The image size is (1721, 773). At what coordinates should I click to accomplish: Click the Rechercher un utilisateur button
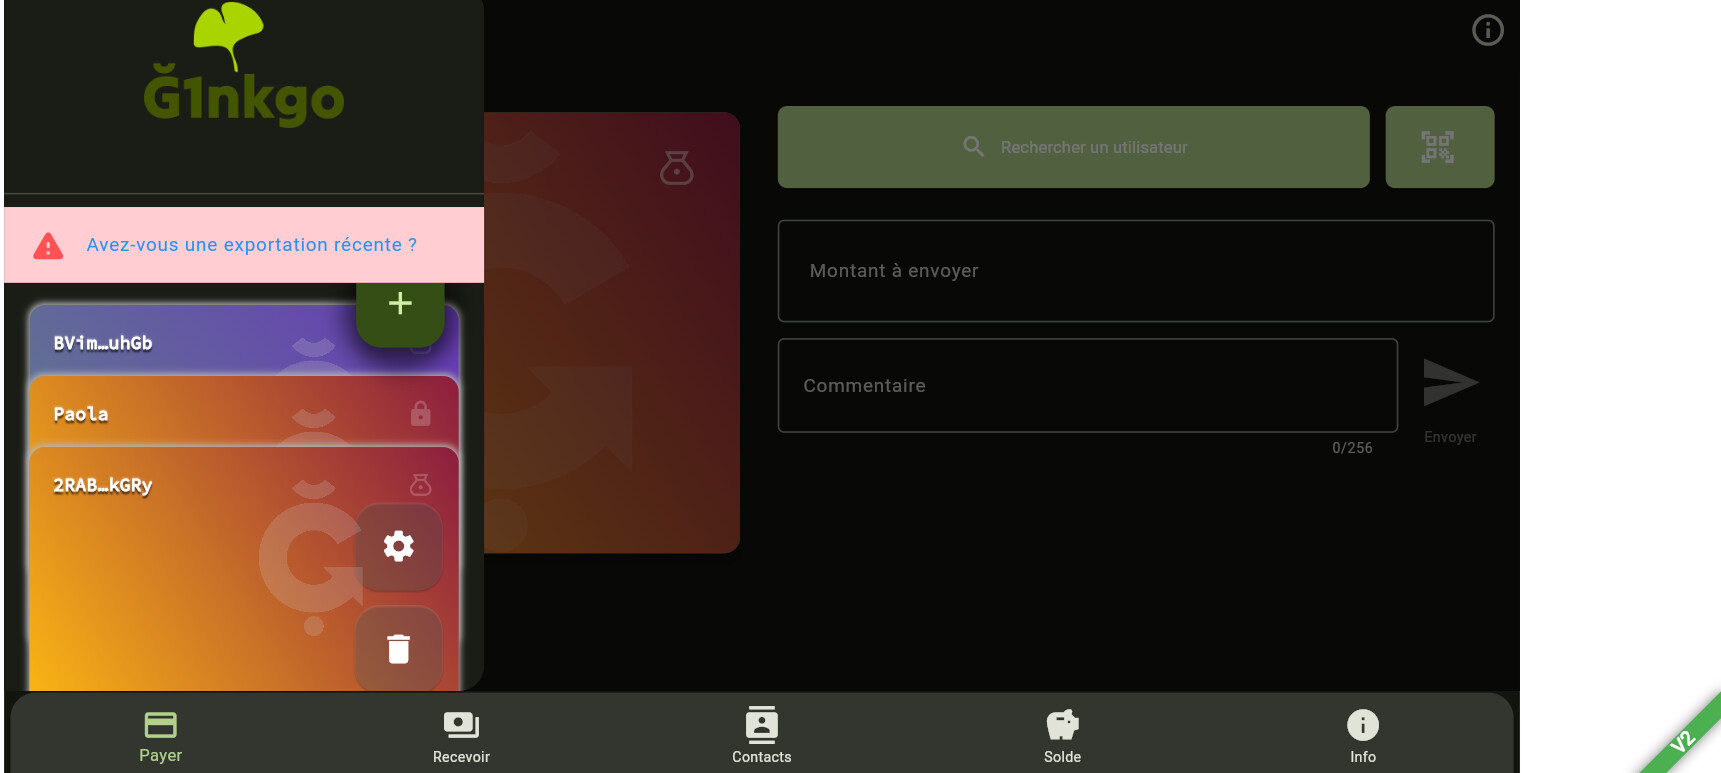1073,147
